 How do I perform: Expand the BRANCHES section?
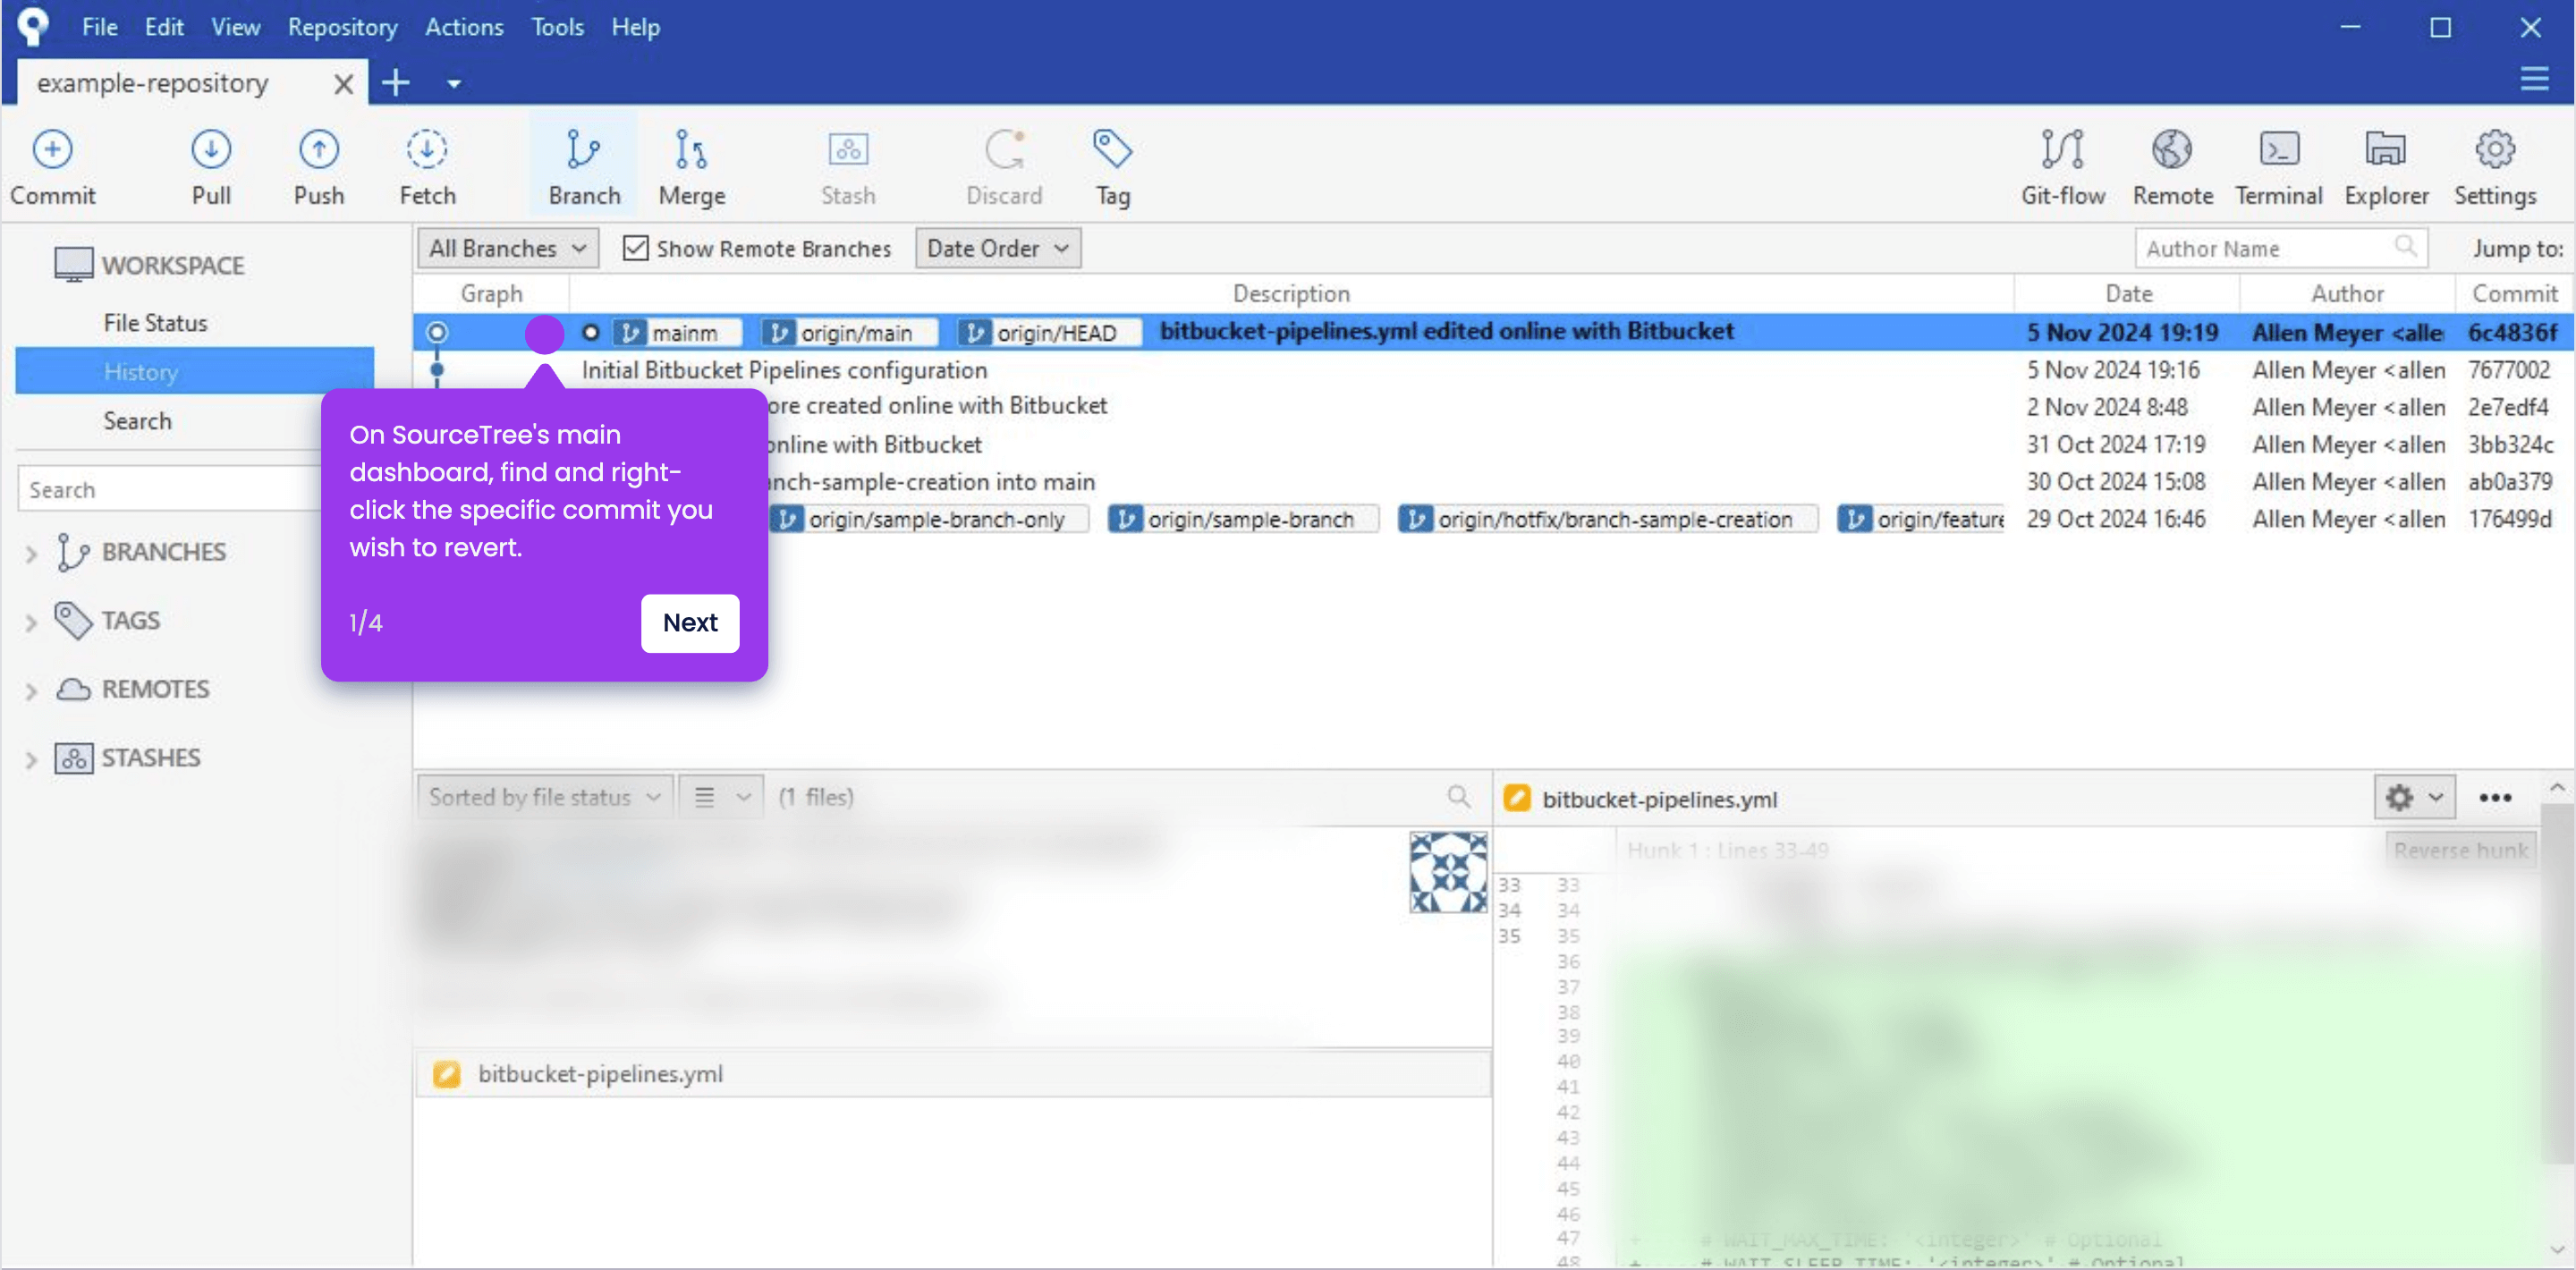30,553
